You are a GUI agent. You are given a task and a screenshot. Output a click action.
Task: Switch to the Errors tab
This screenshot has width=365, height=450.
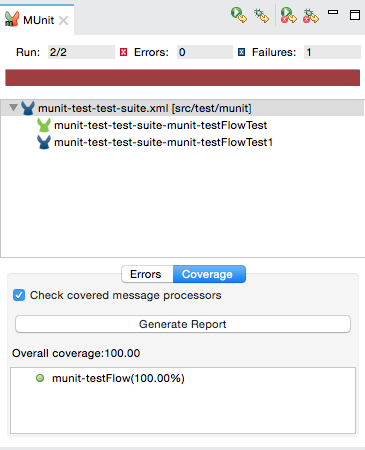click(x=147, y=274)
